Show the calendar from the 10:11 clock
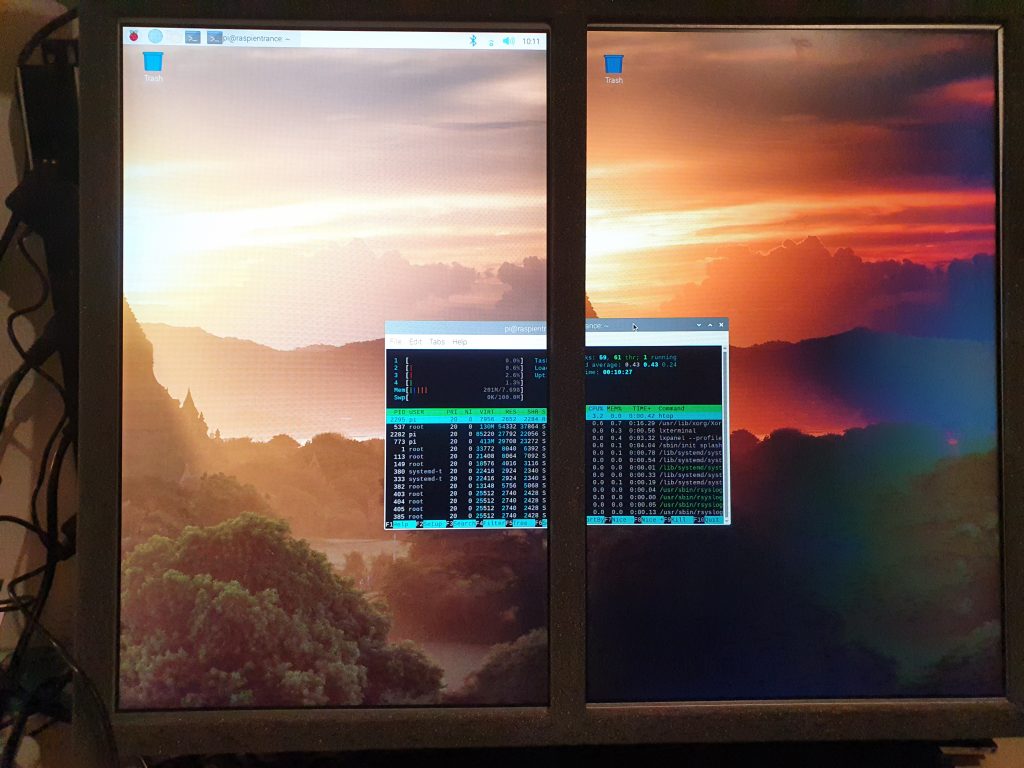This screenshot has height=768, width=1024. coord(531,41)
